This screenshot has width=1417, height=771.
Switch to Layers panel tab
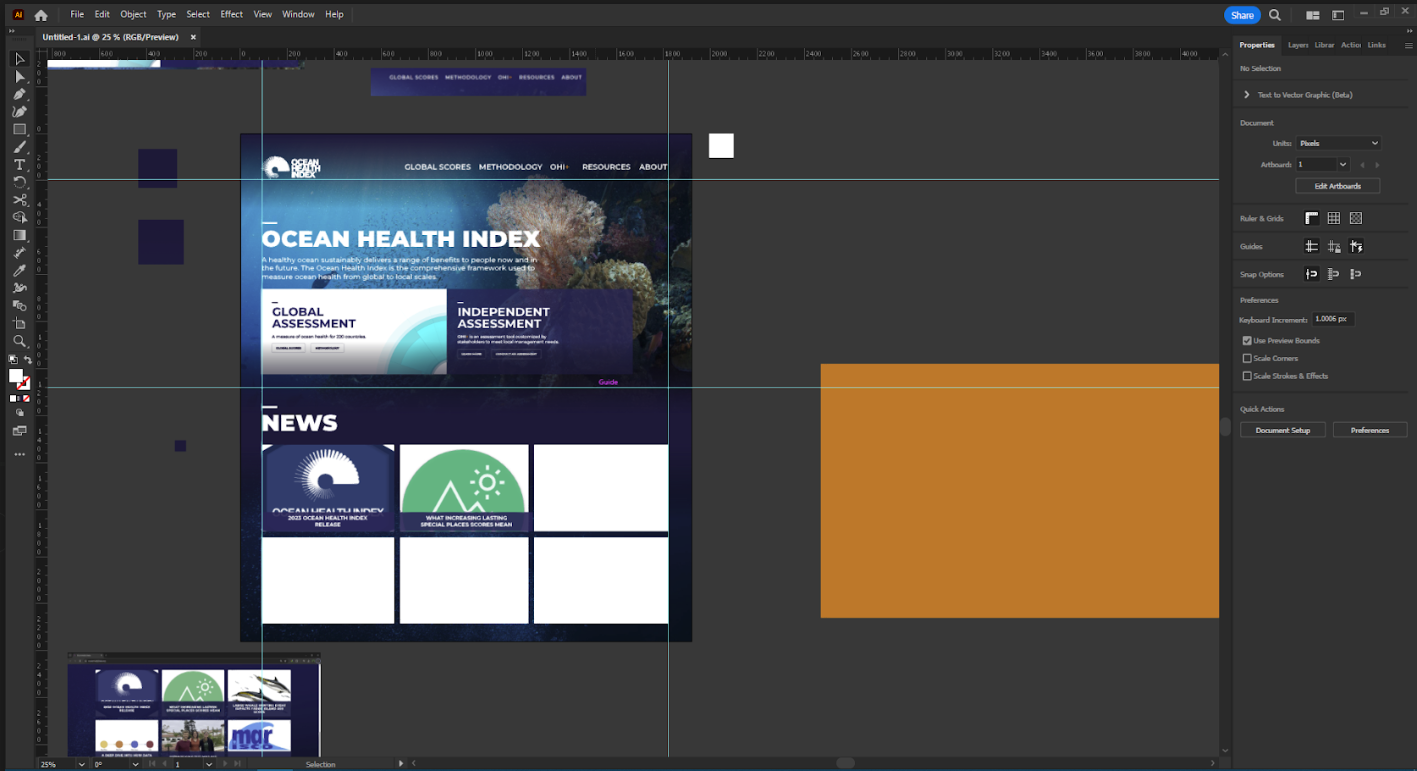point(1298,45)
